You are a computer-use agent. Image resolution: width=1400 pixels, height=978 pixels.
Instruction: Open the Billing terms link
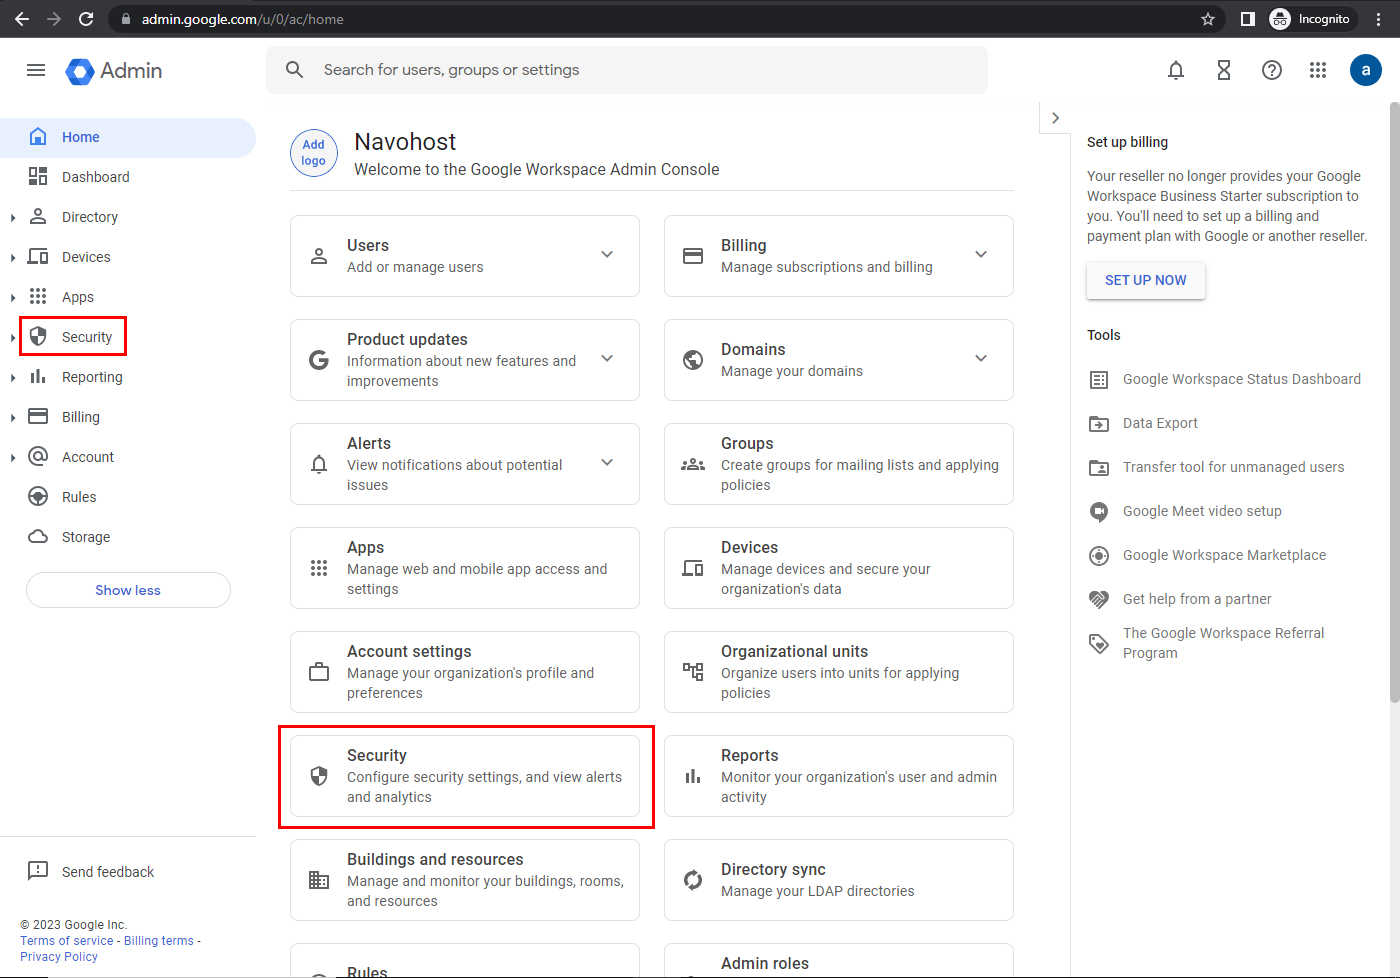tap(159, 941)
